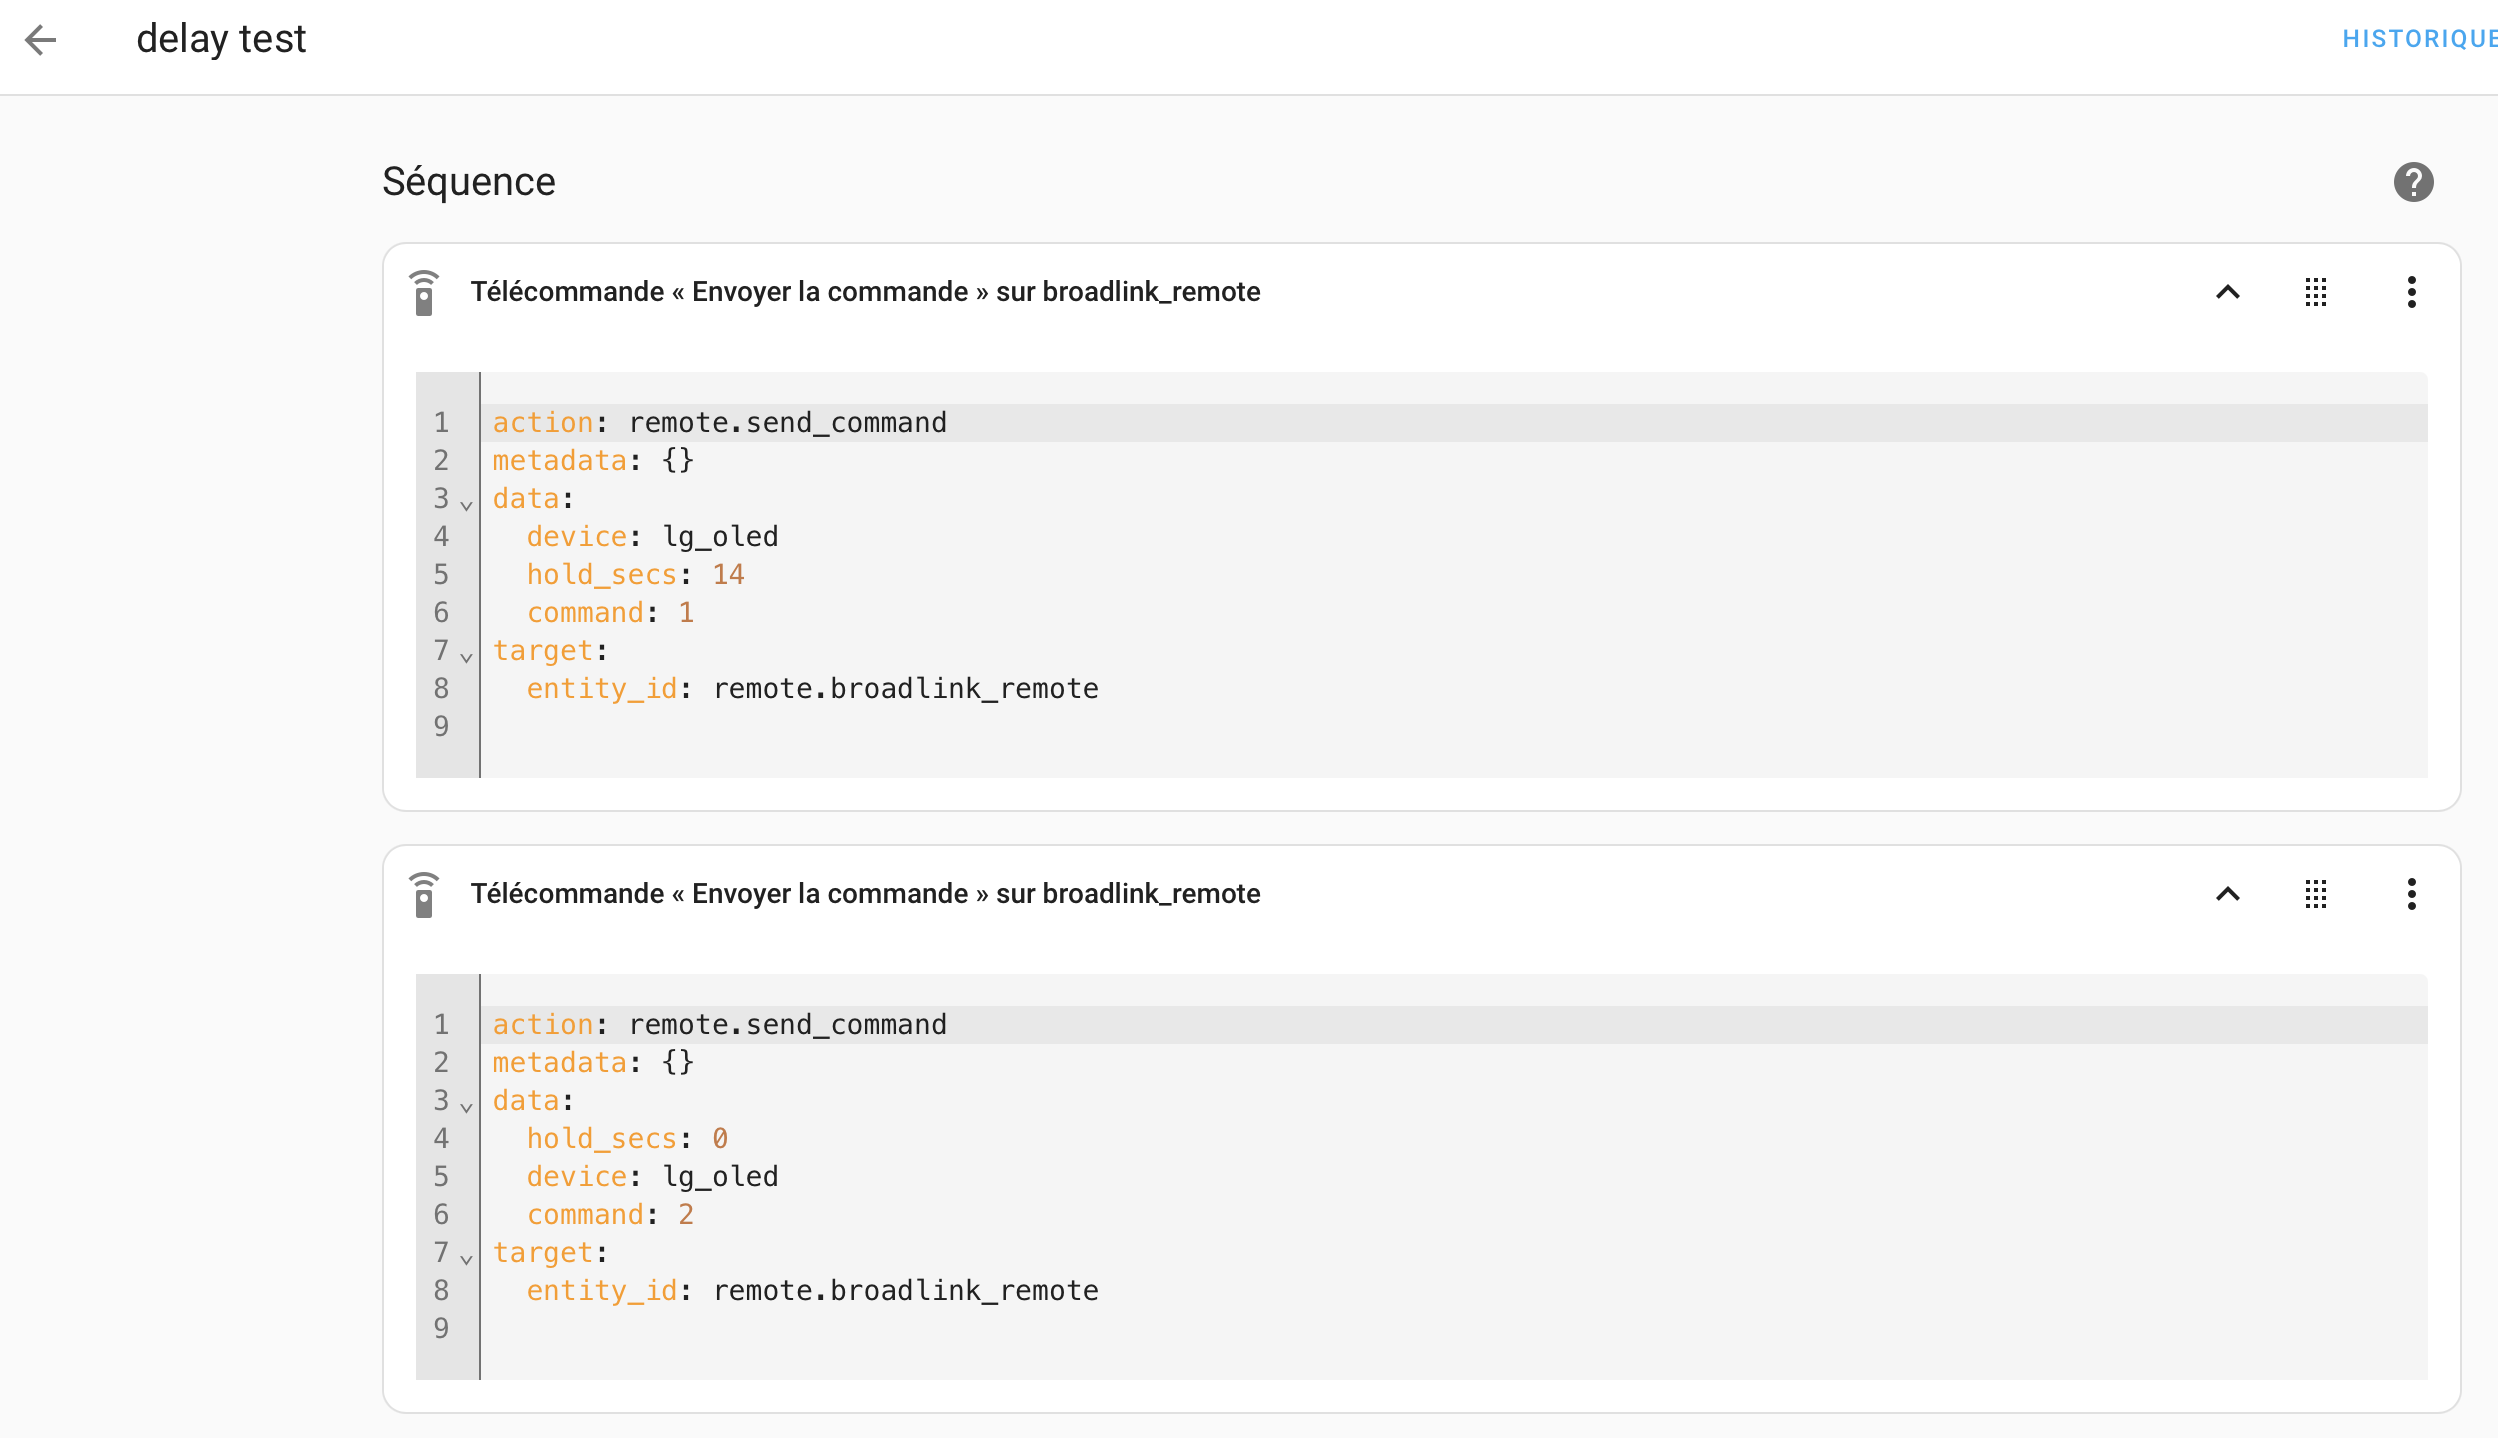This screenshot has height=1438, width=2498.
Task: Open the second action's three-dot menu
Action: 2411,894
